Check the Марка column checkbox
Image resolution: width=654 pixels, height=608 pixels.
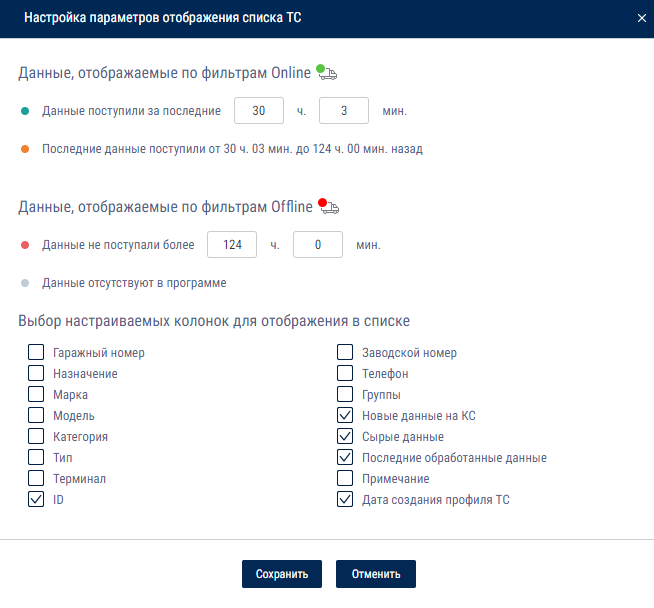pos(36,394)
